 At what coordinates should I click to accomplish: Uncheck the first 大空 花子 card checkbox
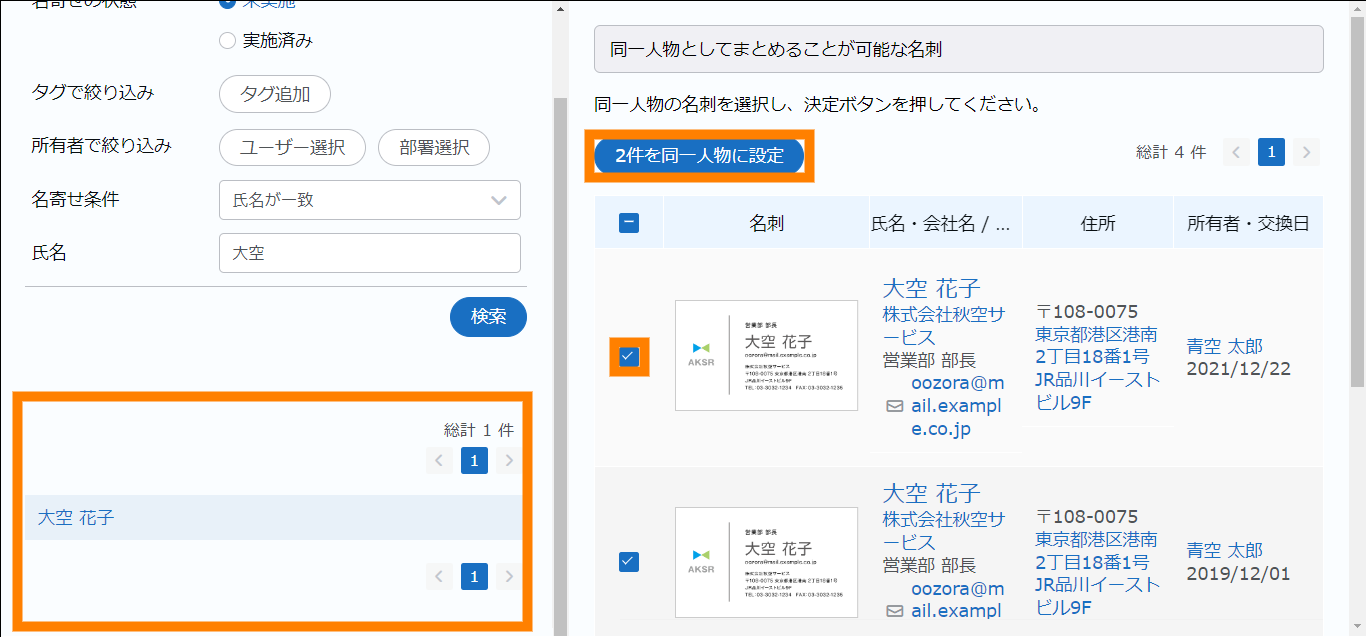[x=629, y=356]
